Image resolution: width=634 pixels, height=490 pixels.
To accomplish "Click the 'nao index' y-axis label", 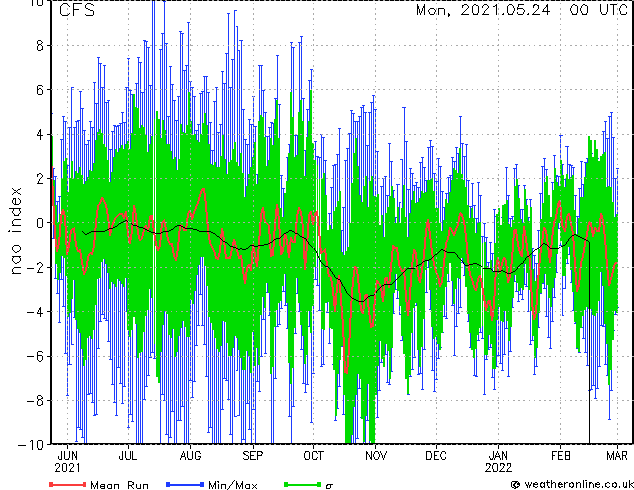I will (15, 231).
